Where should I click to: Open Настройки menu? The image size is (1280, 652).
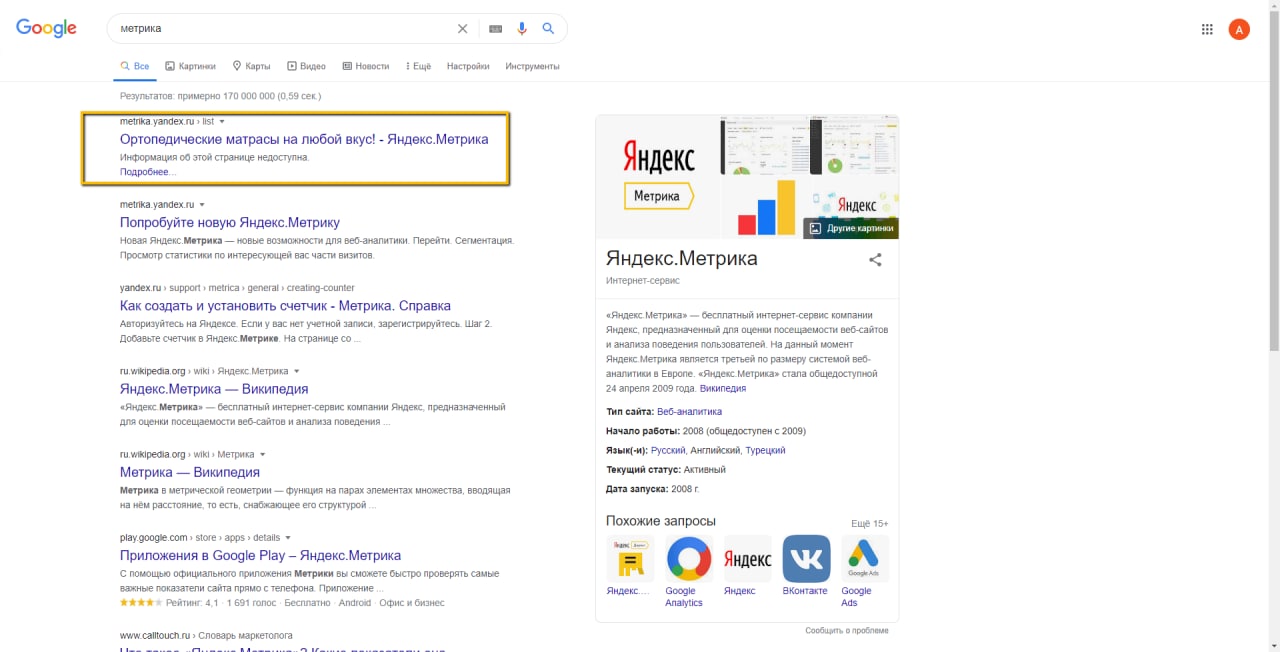pyautogui.click(x=468, y=66)
